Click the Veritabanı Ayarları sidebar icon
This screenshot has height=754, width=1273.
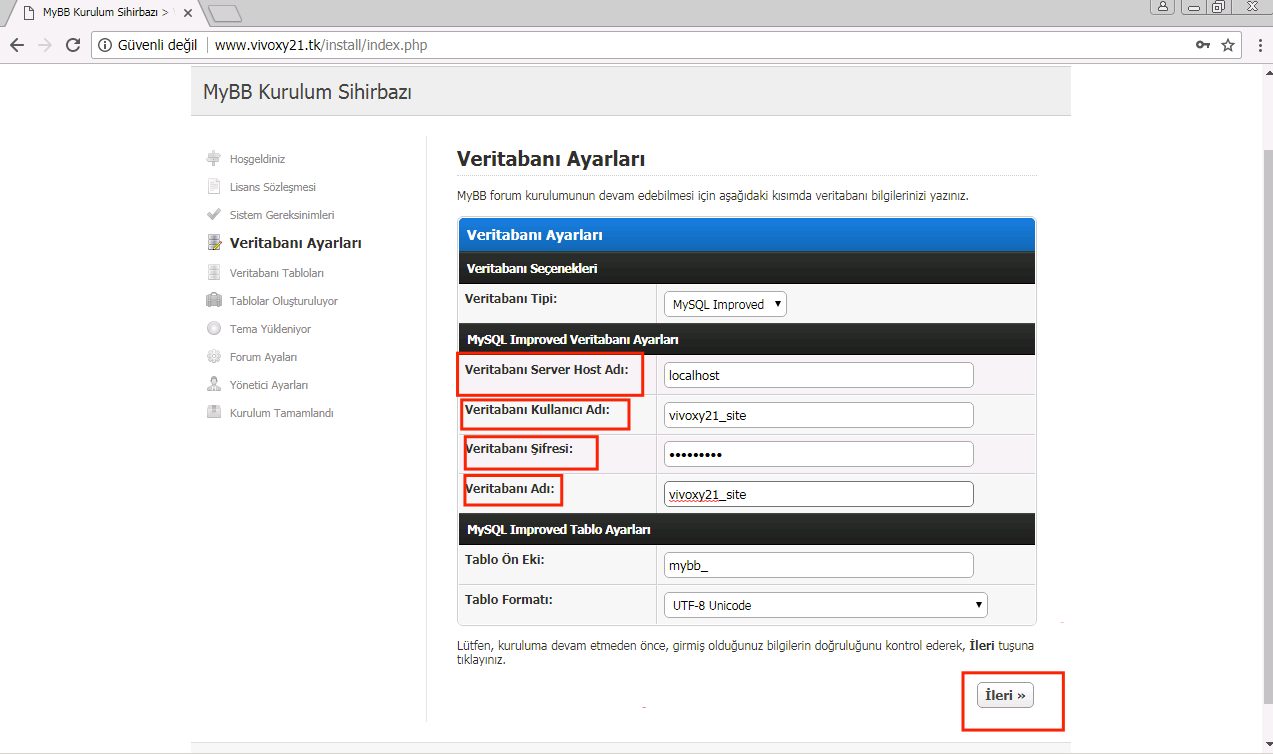[x=213, y=242]
